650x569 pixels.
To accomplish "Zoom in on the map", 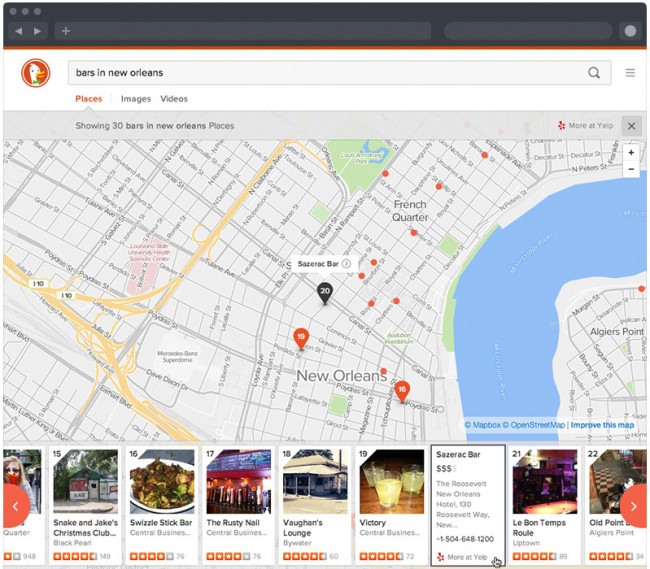I will (x=631, y=153).
